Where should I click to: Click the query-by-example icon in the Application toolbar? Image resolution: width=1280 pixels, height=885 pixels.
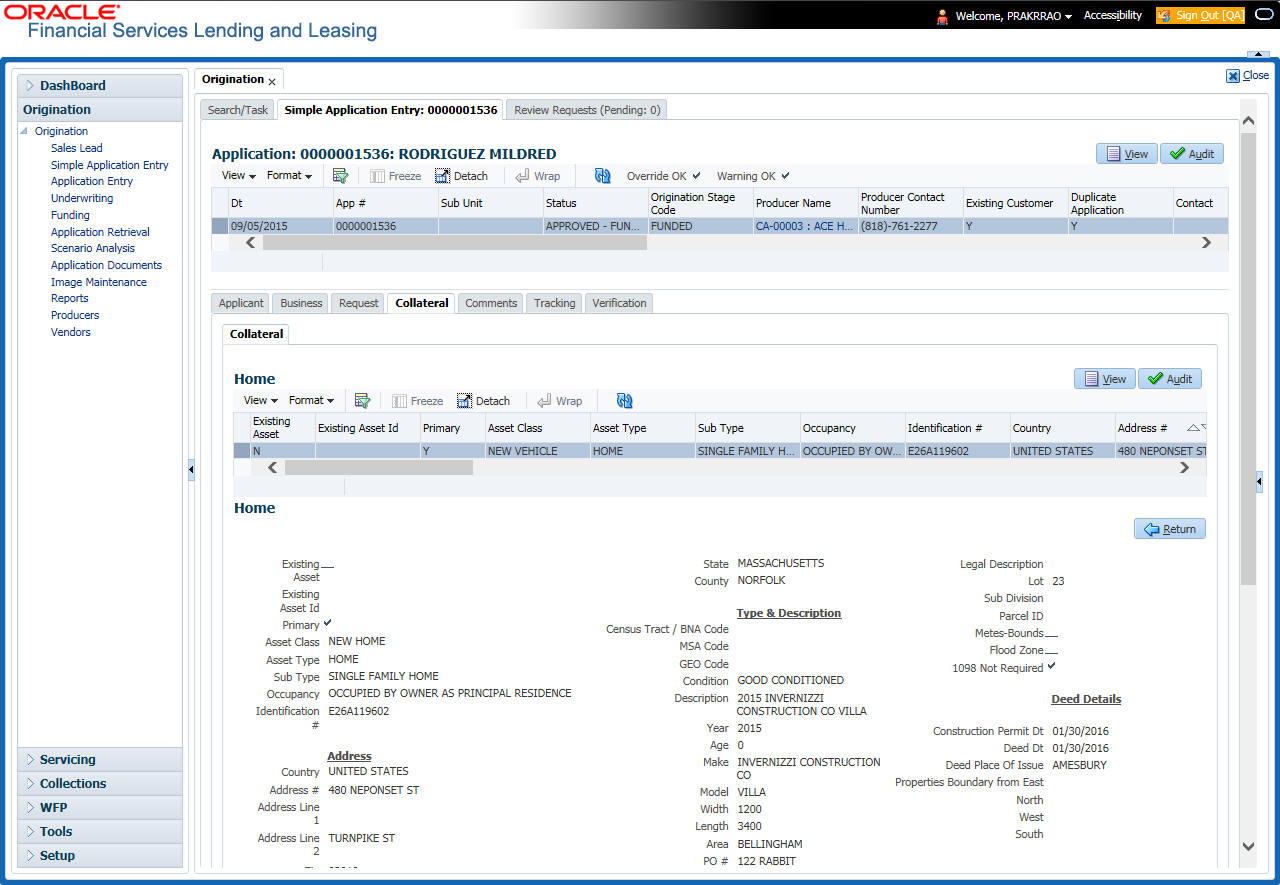coord(340,176)
